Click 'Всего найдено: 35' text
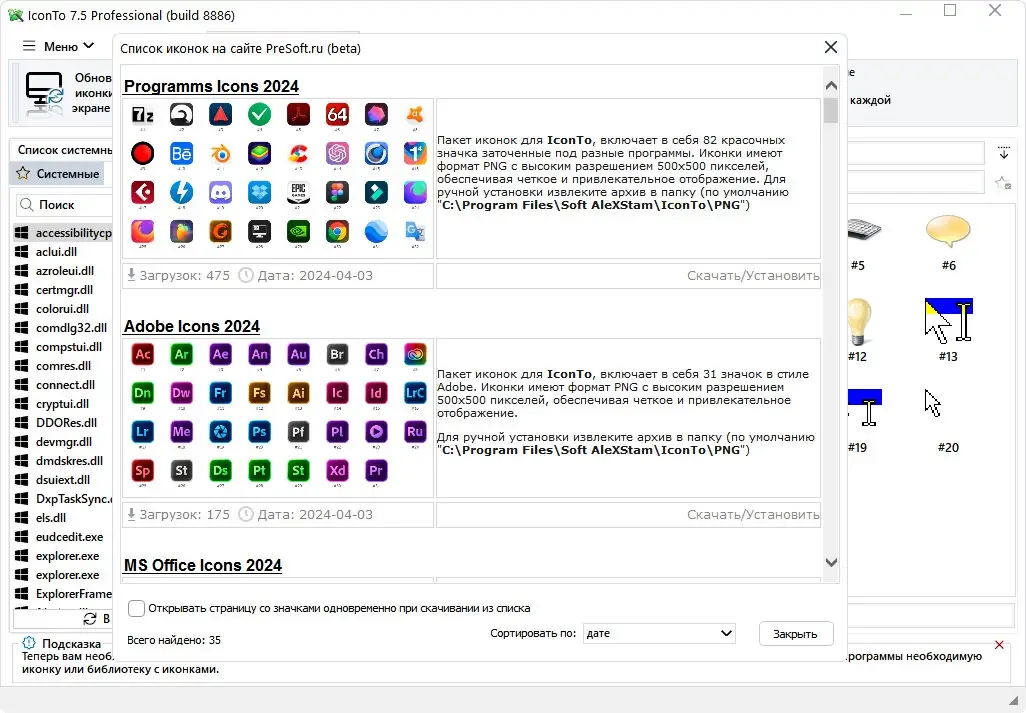1026x713 pixels. 174,640
